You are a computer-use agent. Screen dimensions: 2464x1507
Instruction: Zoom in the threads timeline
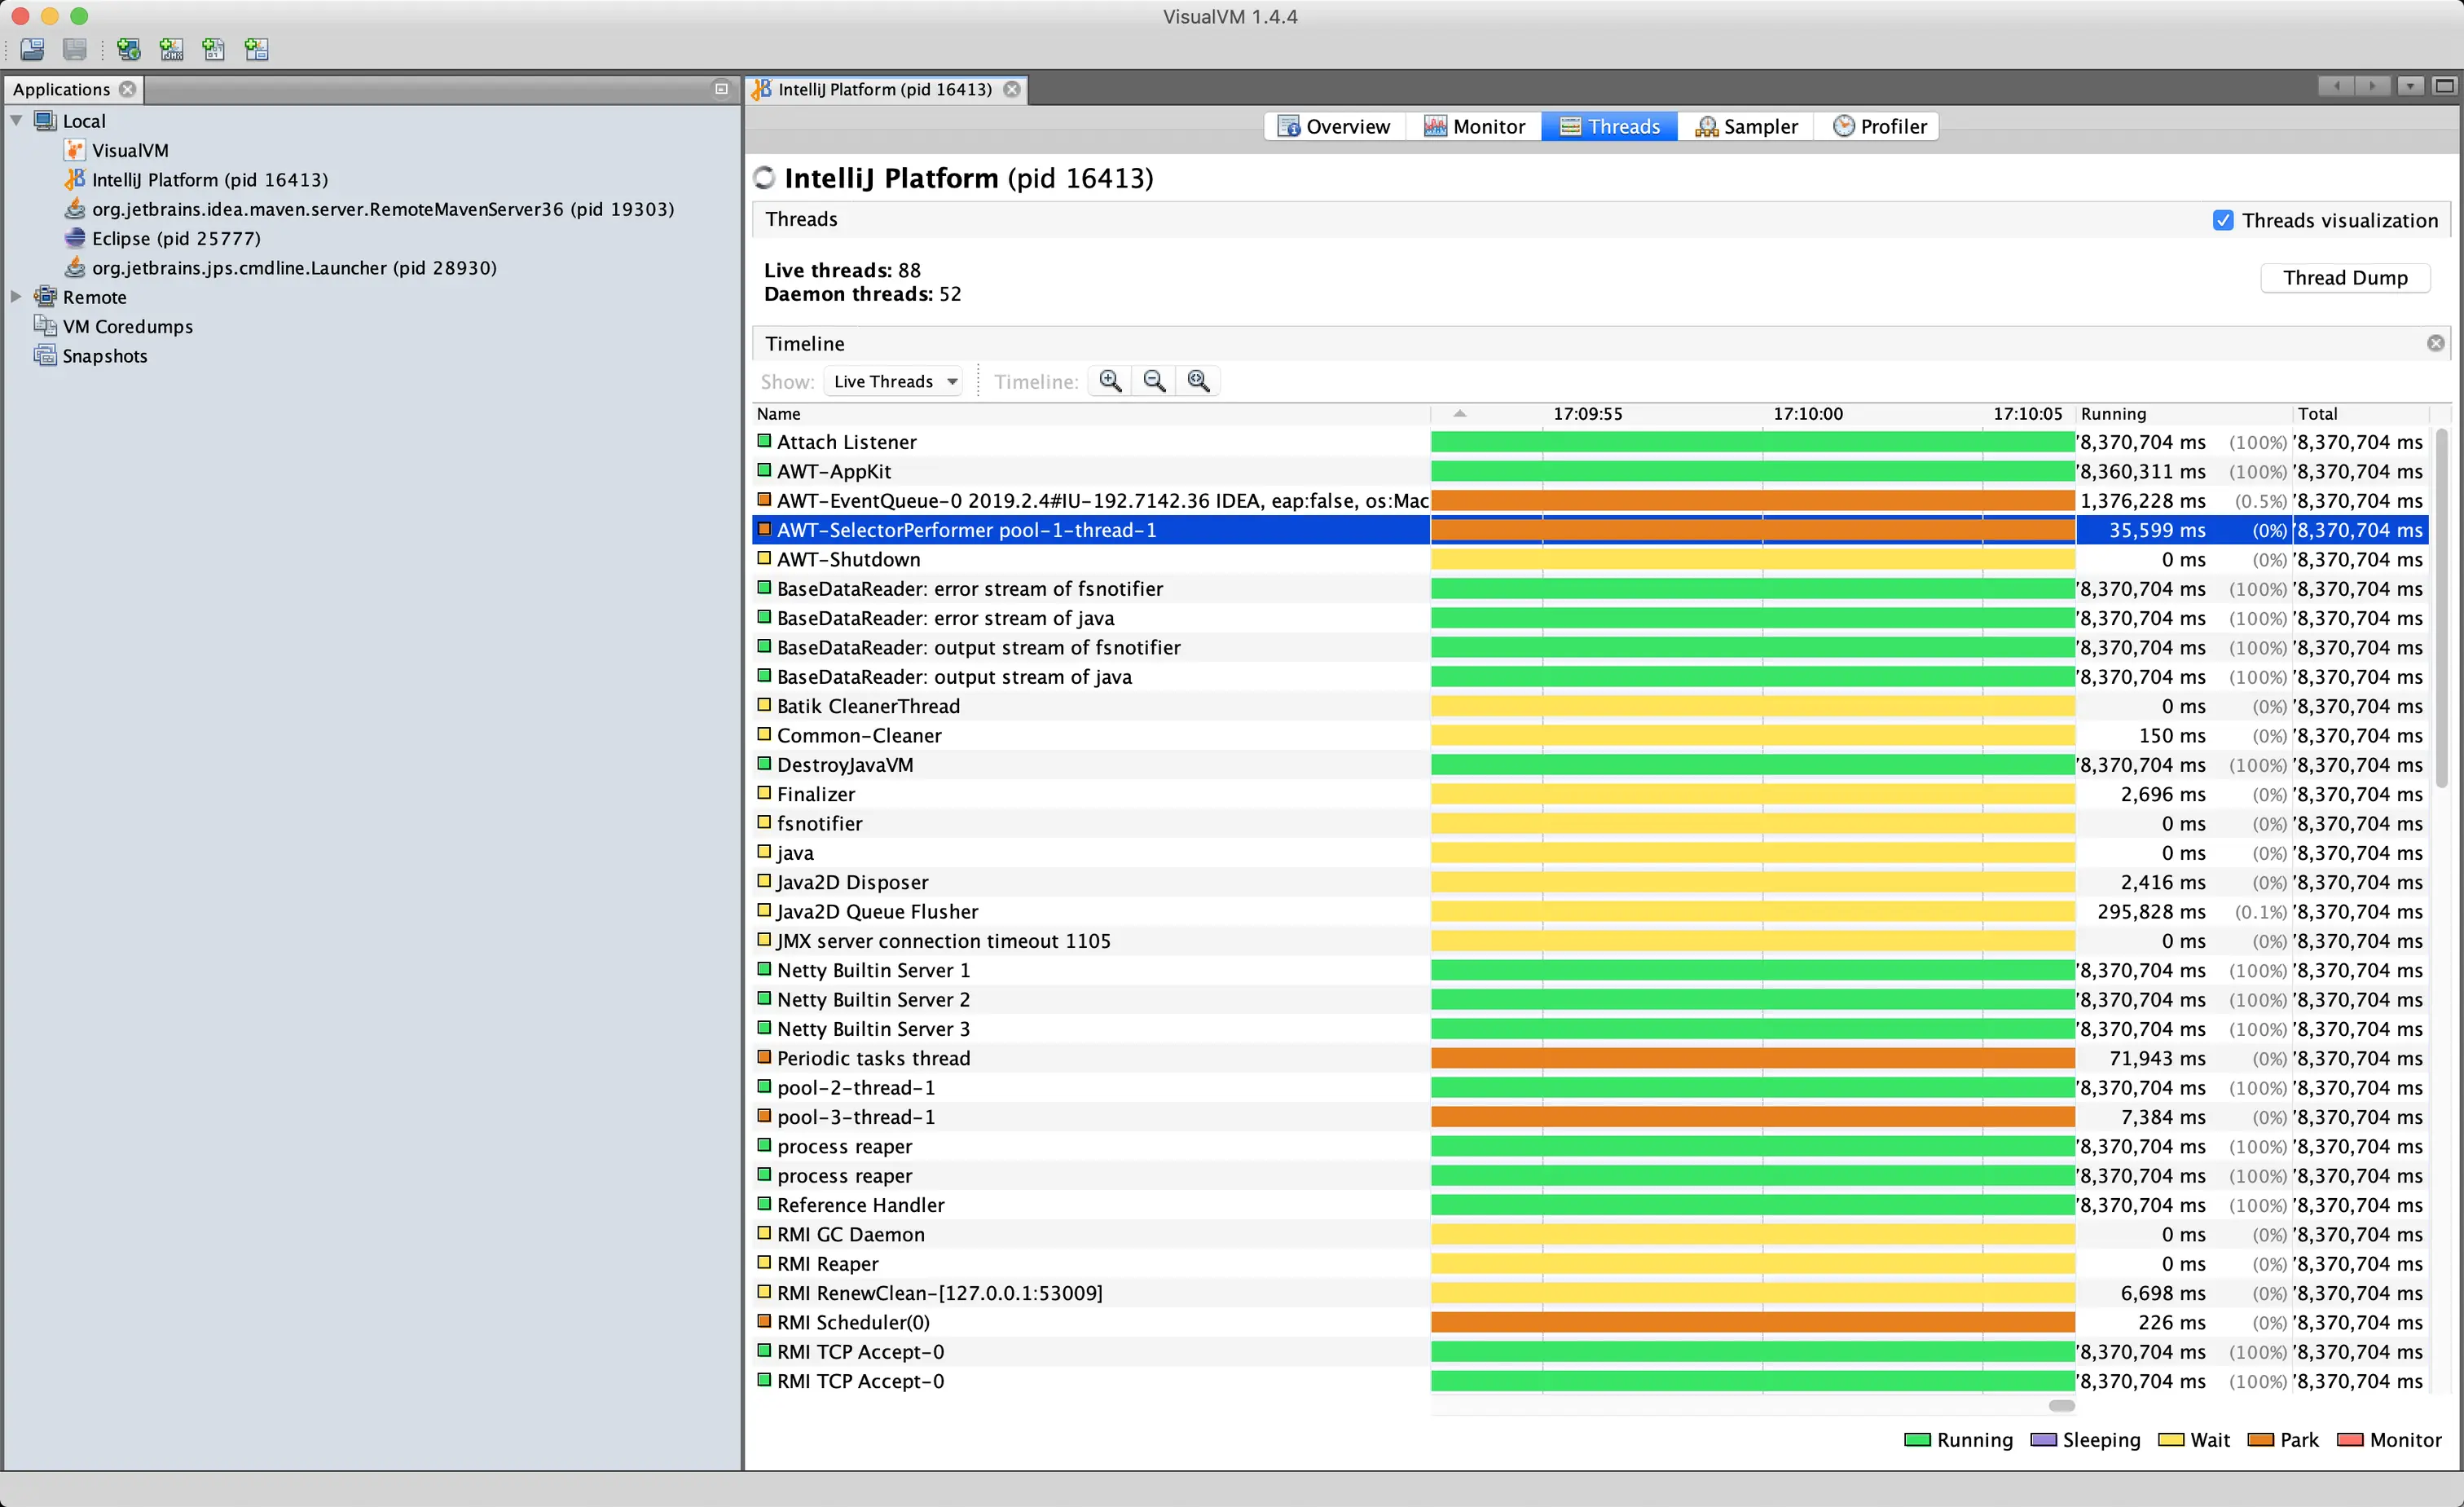1110,381
